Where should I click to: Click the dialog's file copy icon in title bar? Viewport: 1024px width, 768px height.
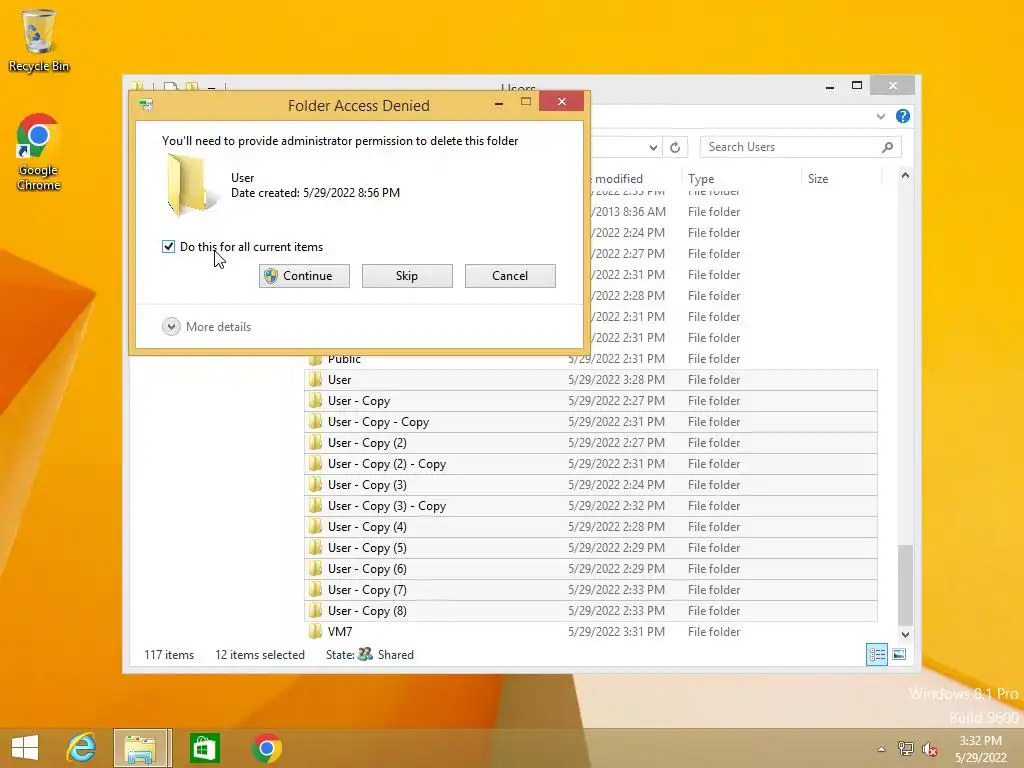[146, 104]
